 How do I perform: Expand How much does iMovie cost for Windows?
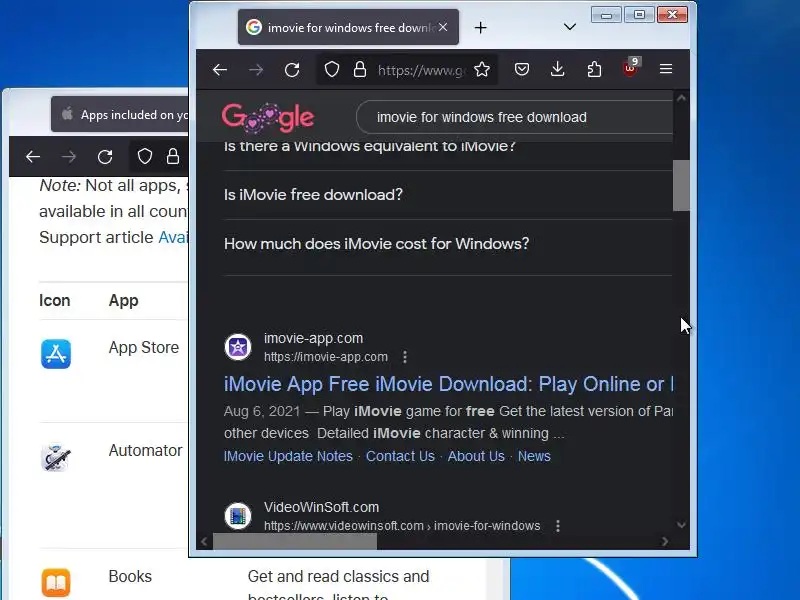tap(377, 243)
